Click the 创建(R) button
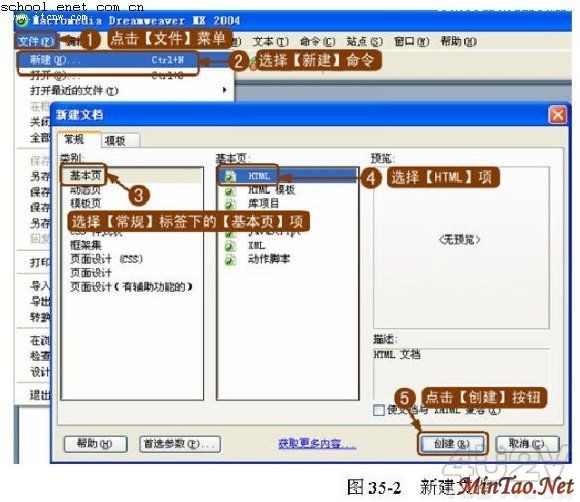 (452, 444)
